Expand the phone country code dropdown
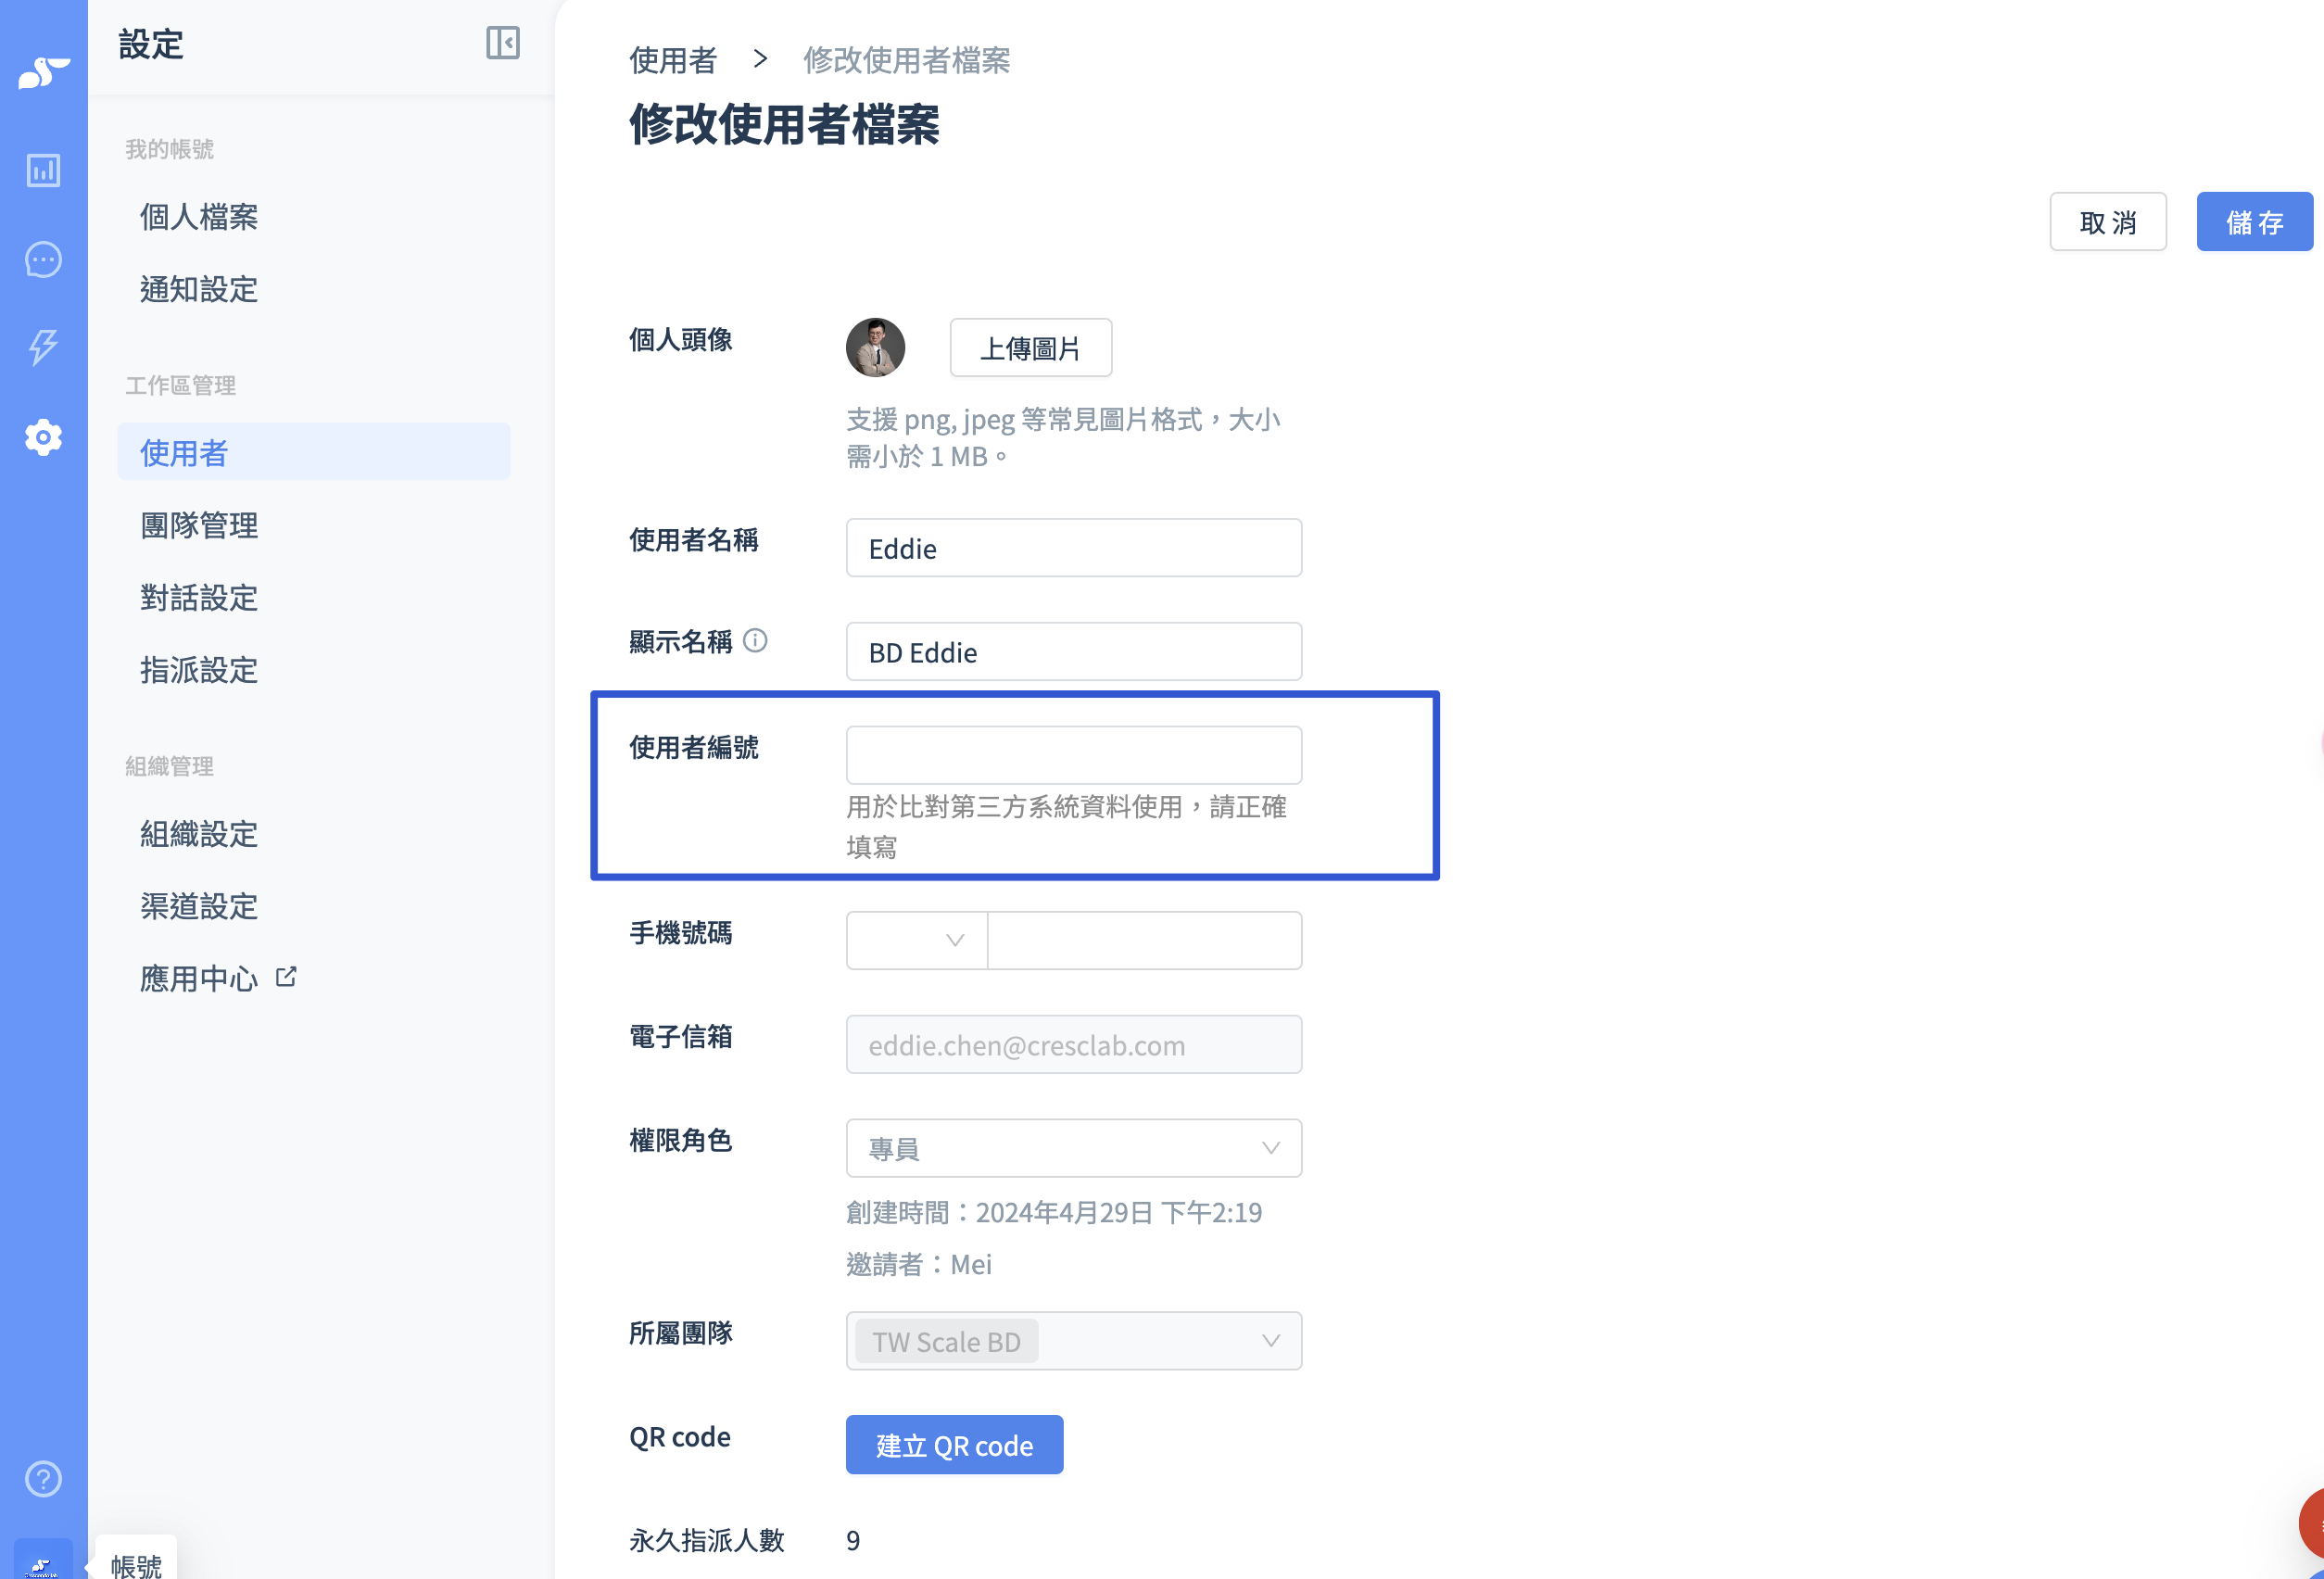 tap(916, 940)
